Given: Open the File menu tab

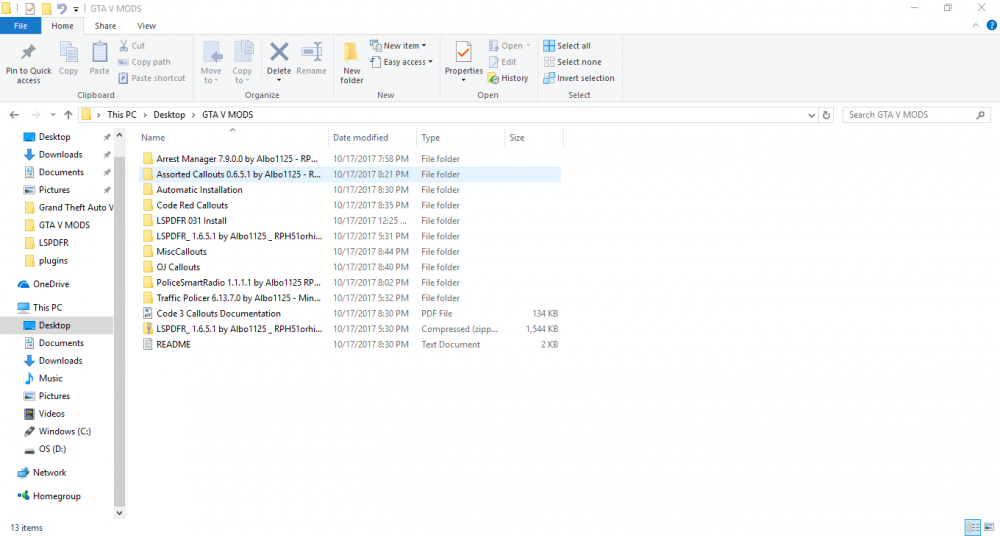Looking at the screenshot, I should 20,26.
